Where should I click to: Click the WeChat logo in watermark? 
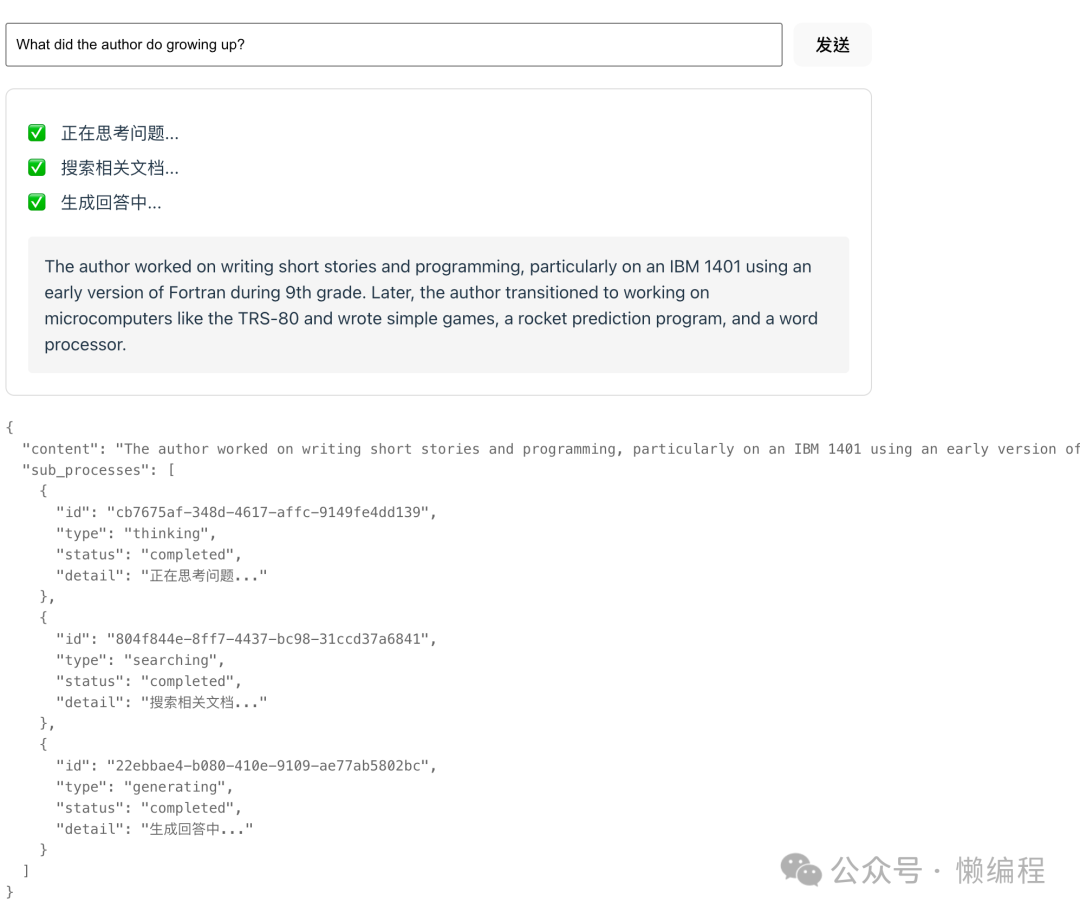tap(801, 870)
